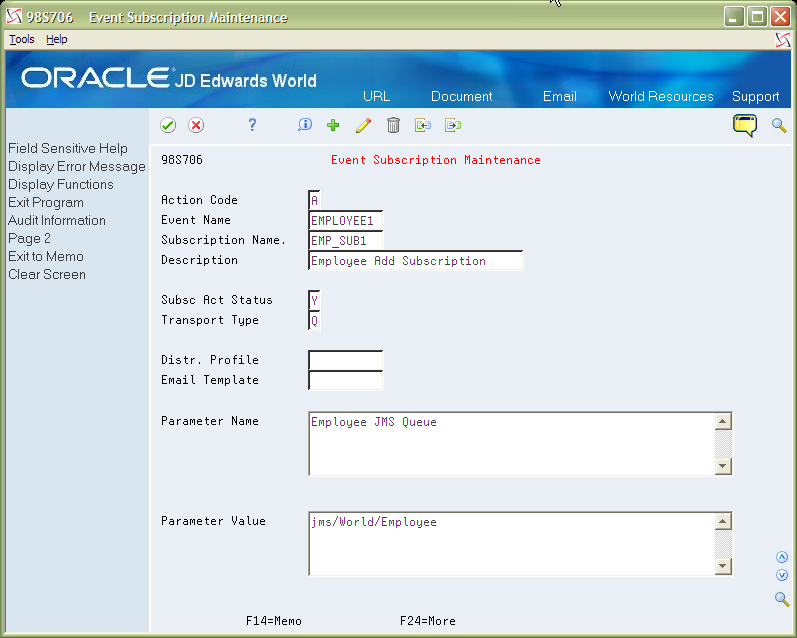Click Parameter Name scrollbar up arrow
The width and height of the screenshot is (797, 638).
tap(723, 421)
